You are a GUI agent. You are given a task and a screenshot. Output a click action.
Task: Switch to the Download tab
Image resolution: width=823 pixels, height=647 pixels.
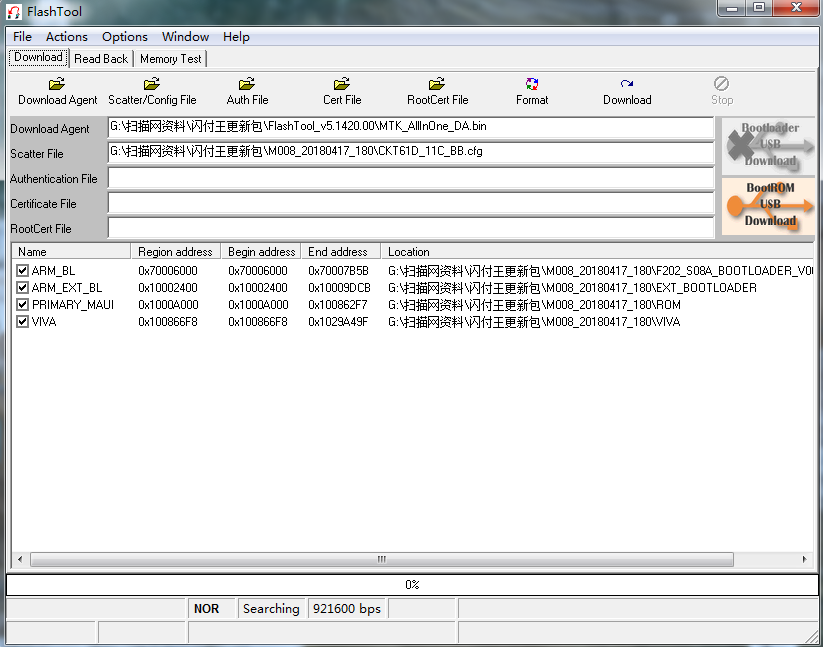(x=38, y=57)
